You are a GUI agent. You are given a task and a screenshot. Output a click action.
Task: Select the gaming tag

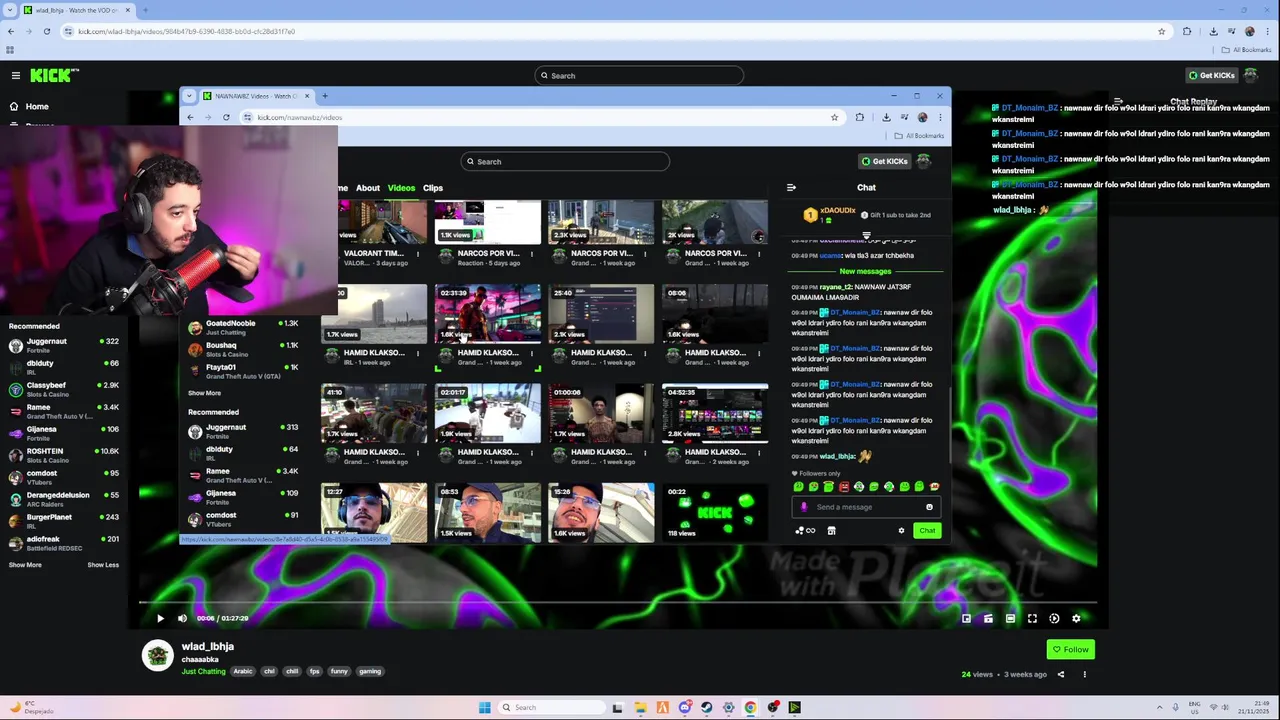click(x=370, y=671)
